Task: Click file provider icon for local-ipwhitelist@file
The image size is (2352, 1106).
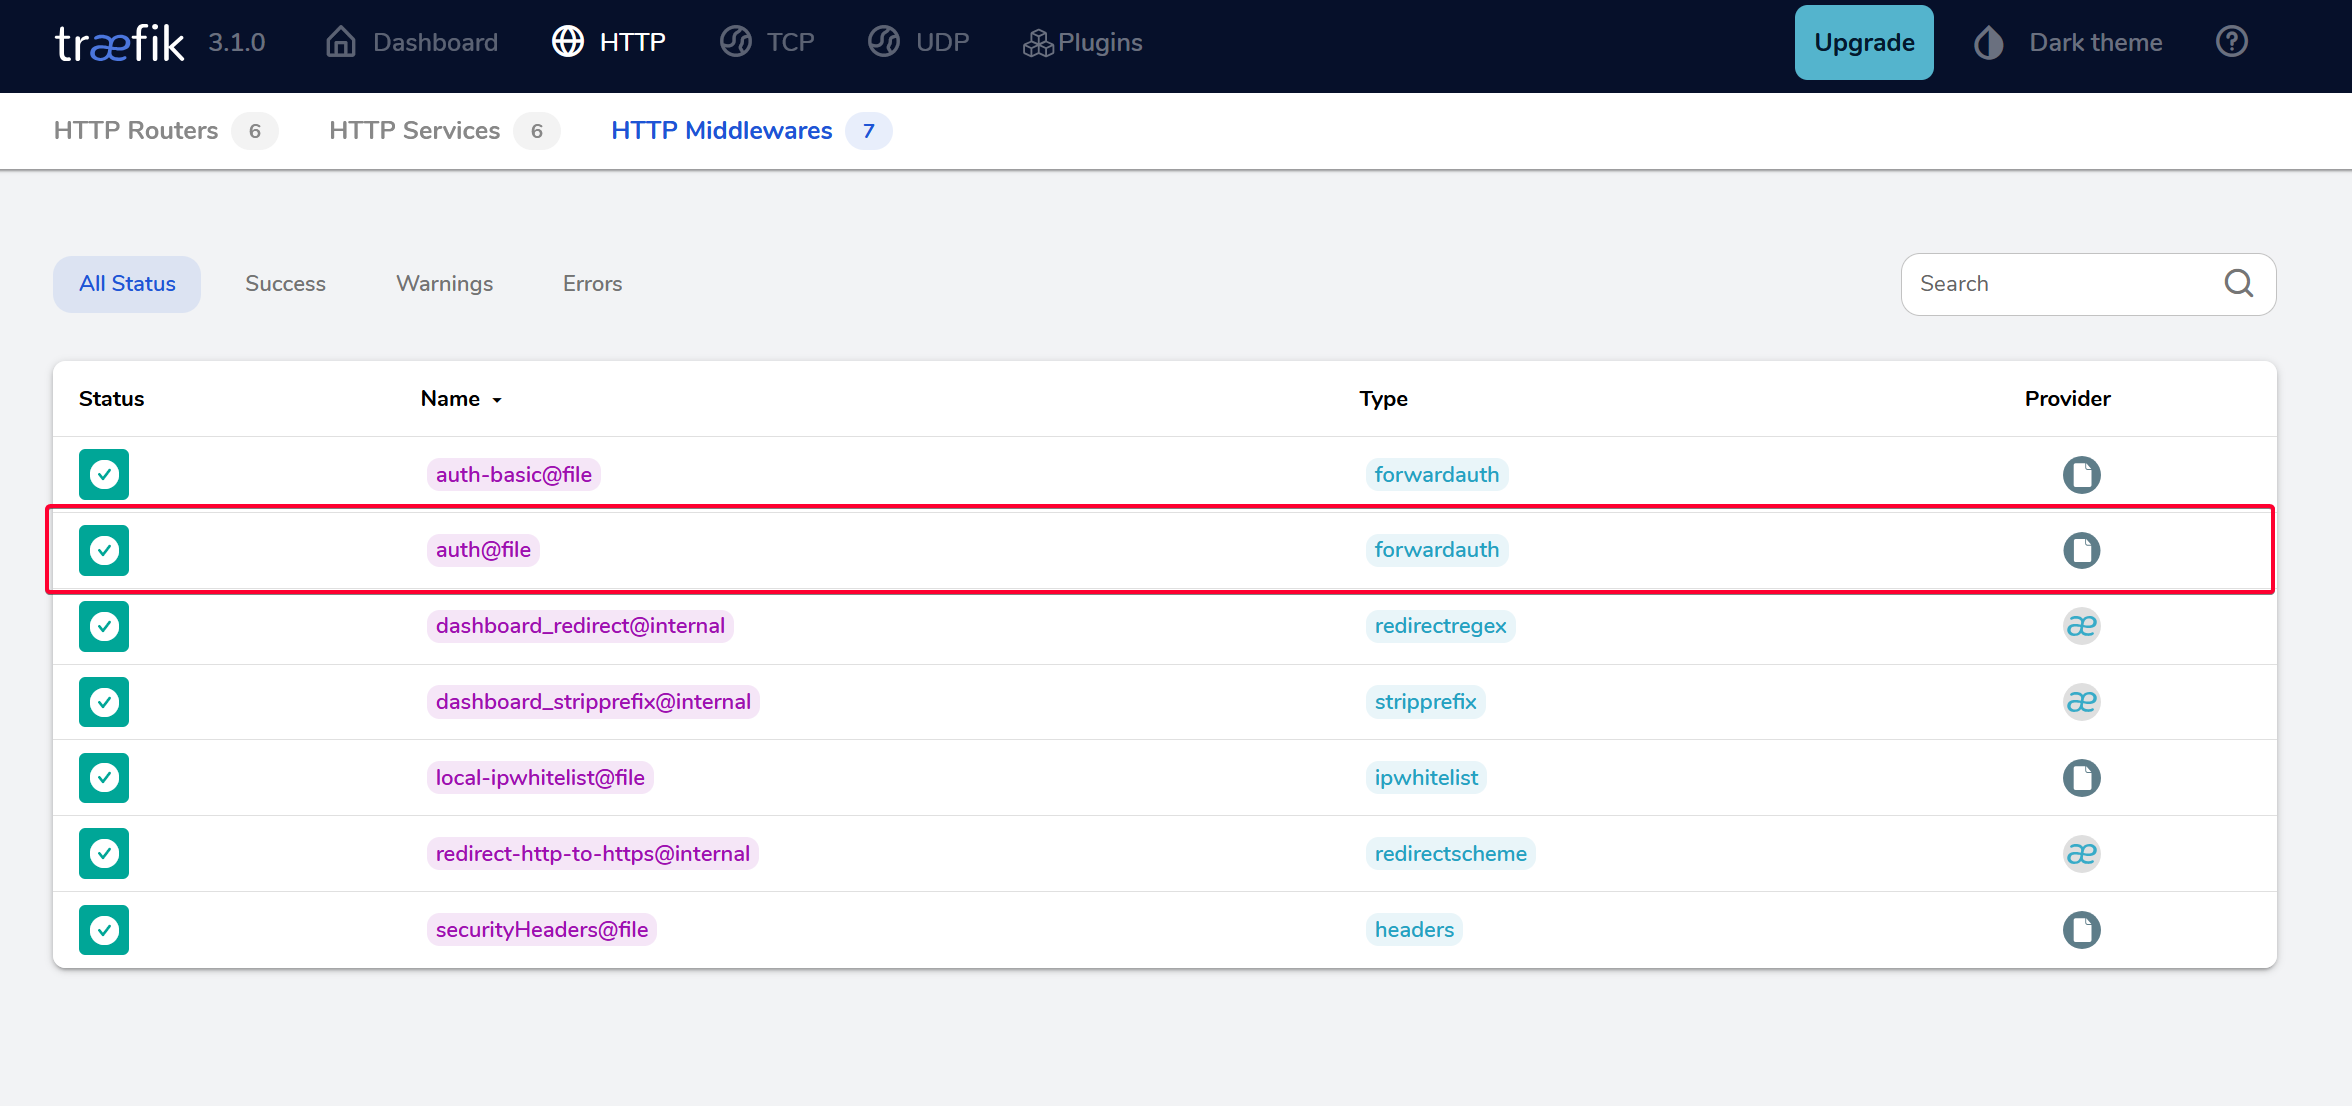Action: pos(2082,778)
